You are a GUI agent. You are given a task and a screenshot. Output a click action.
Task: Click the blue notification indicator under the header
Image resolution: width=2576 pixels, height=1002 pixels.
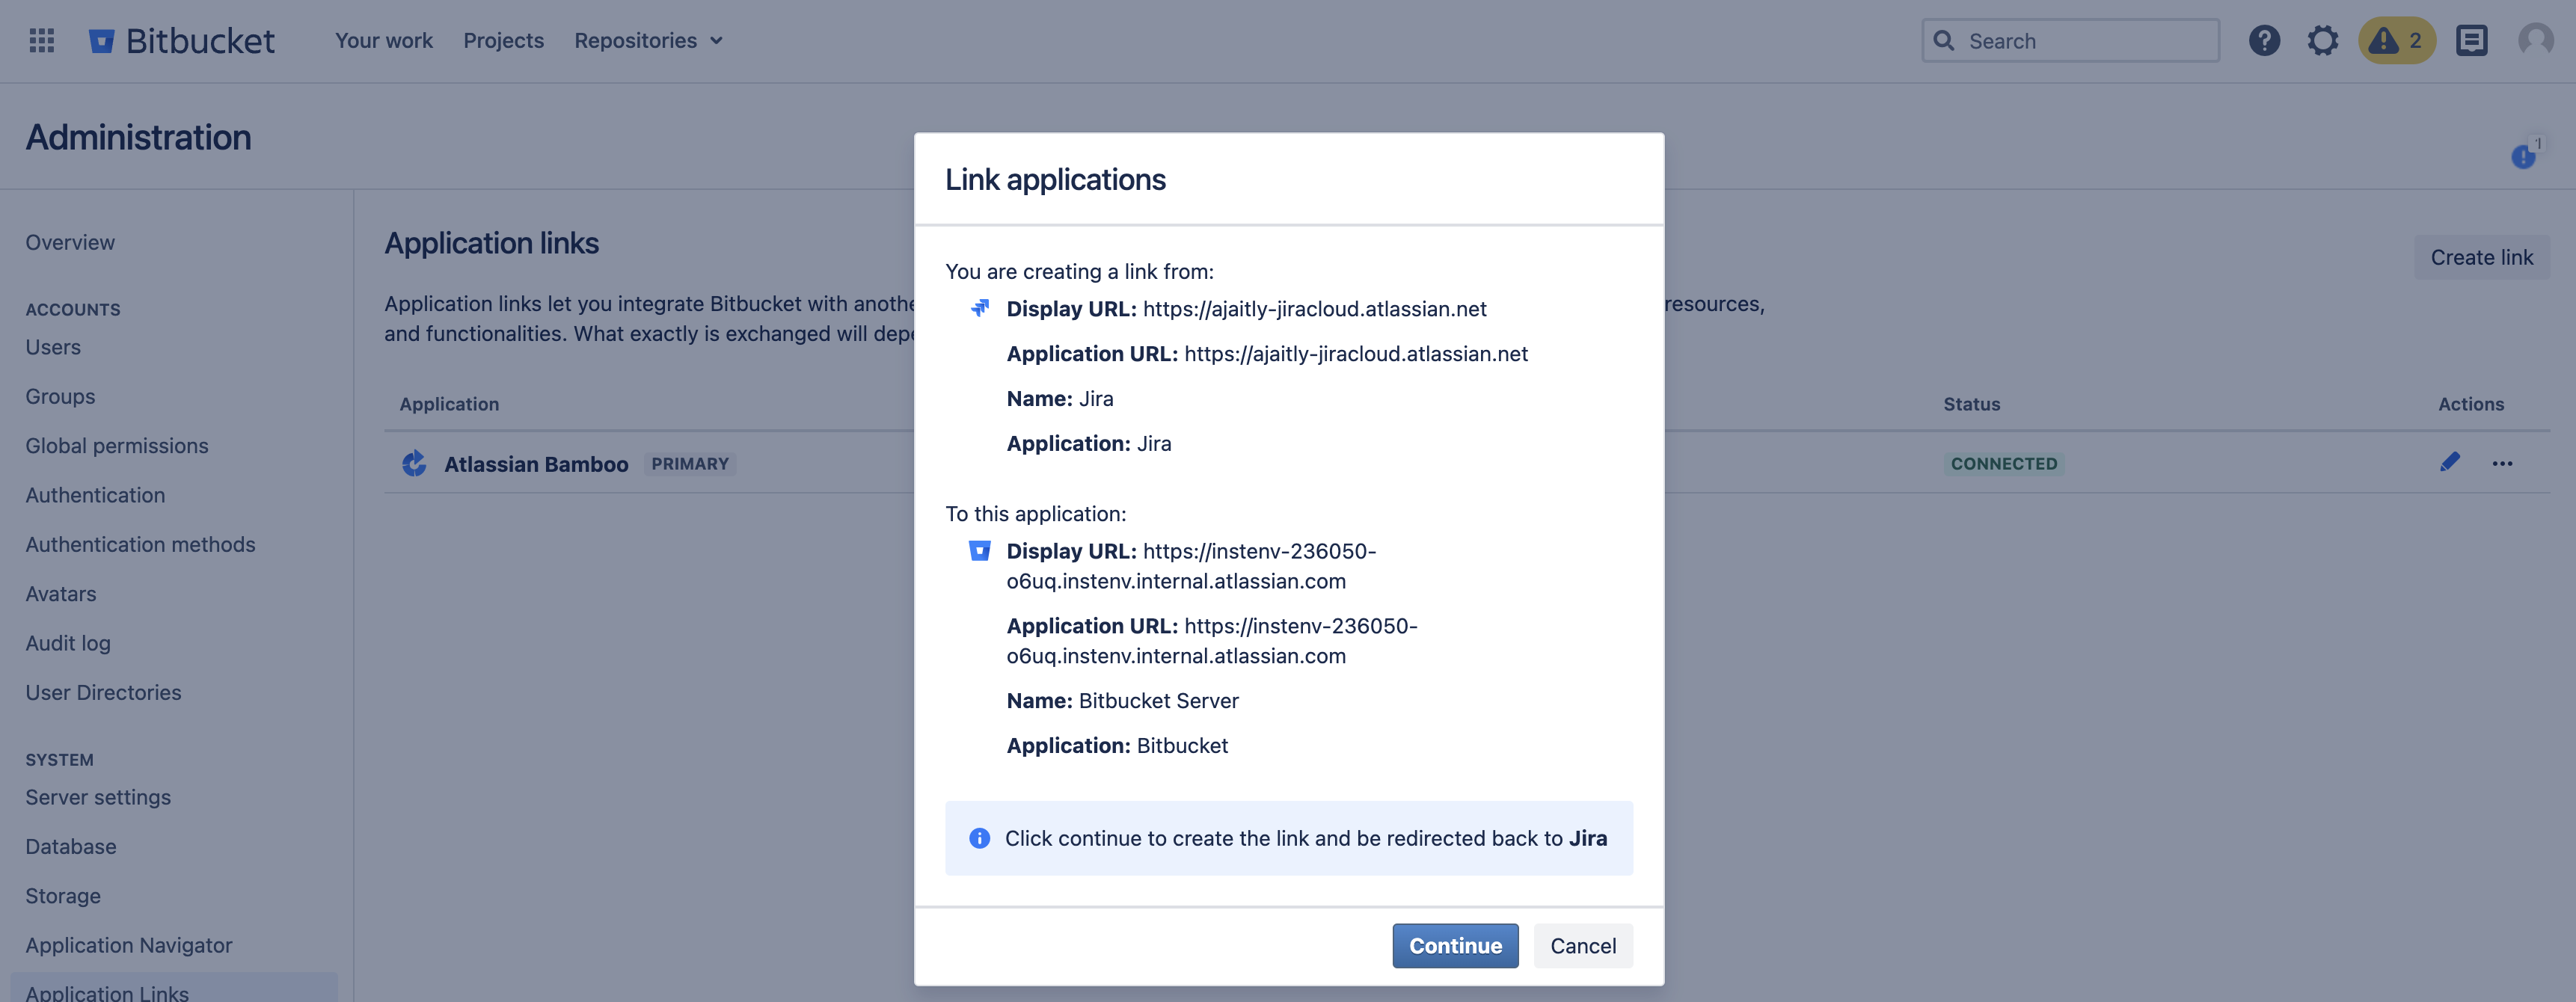2523,156
